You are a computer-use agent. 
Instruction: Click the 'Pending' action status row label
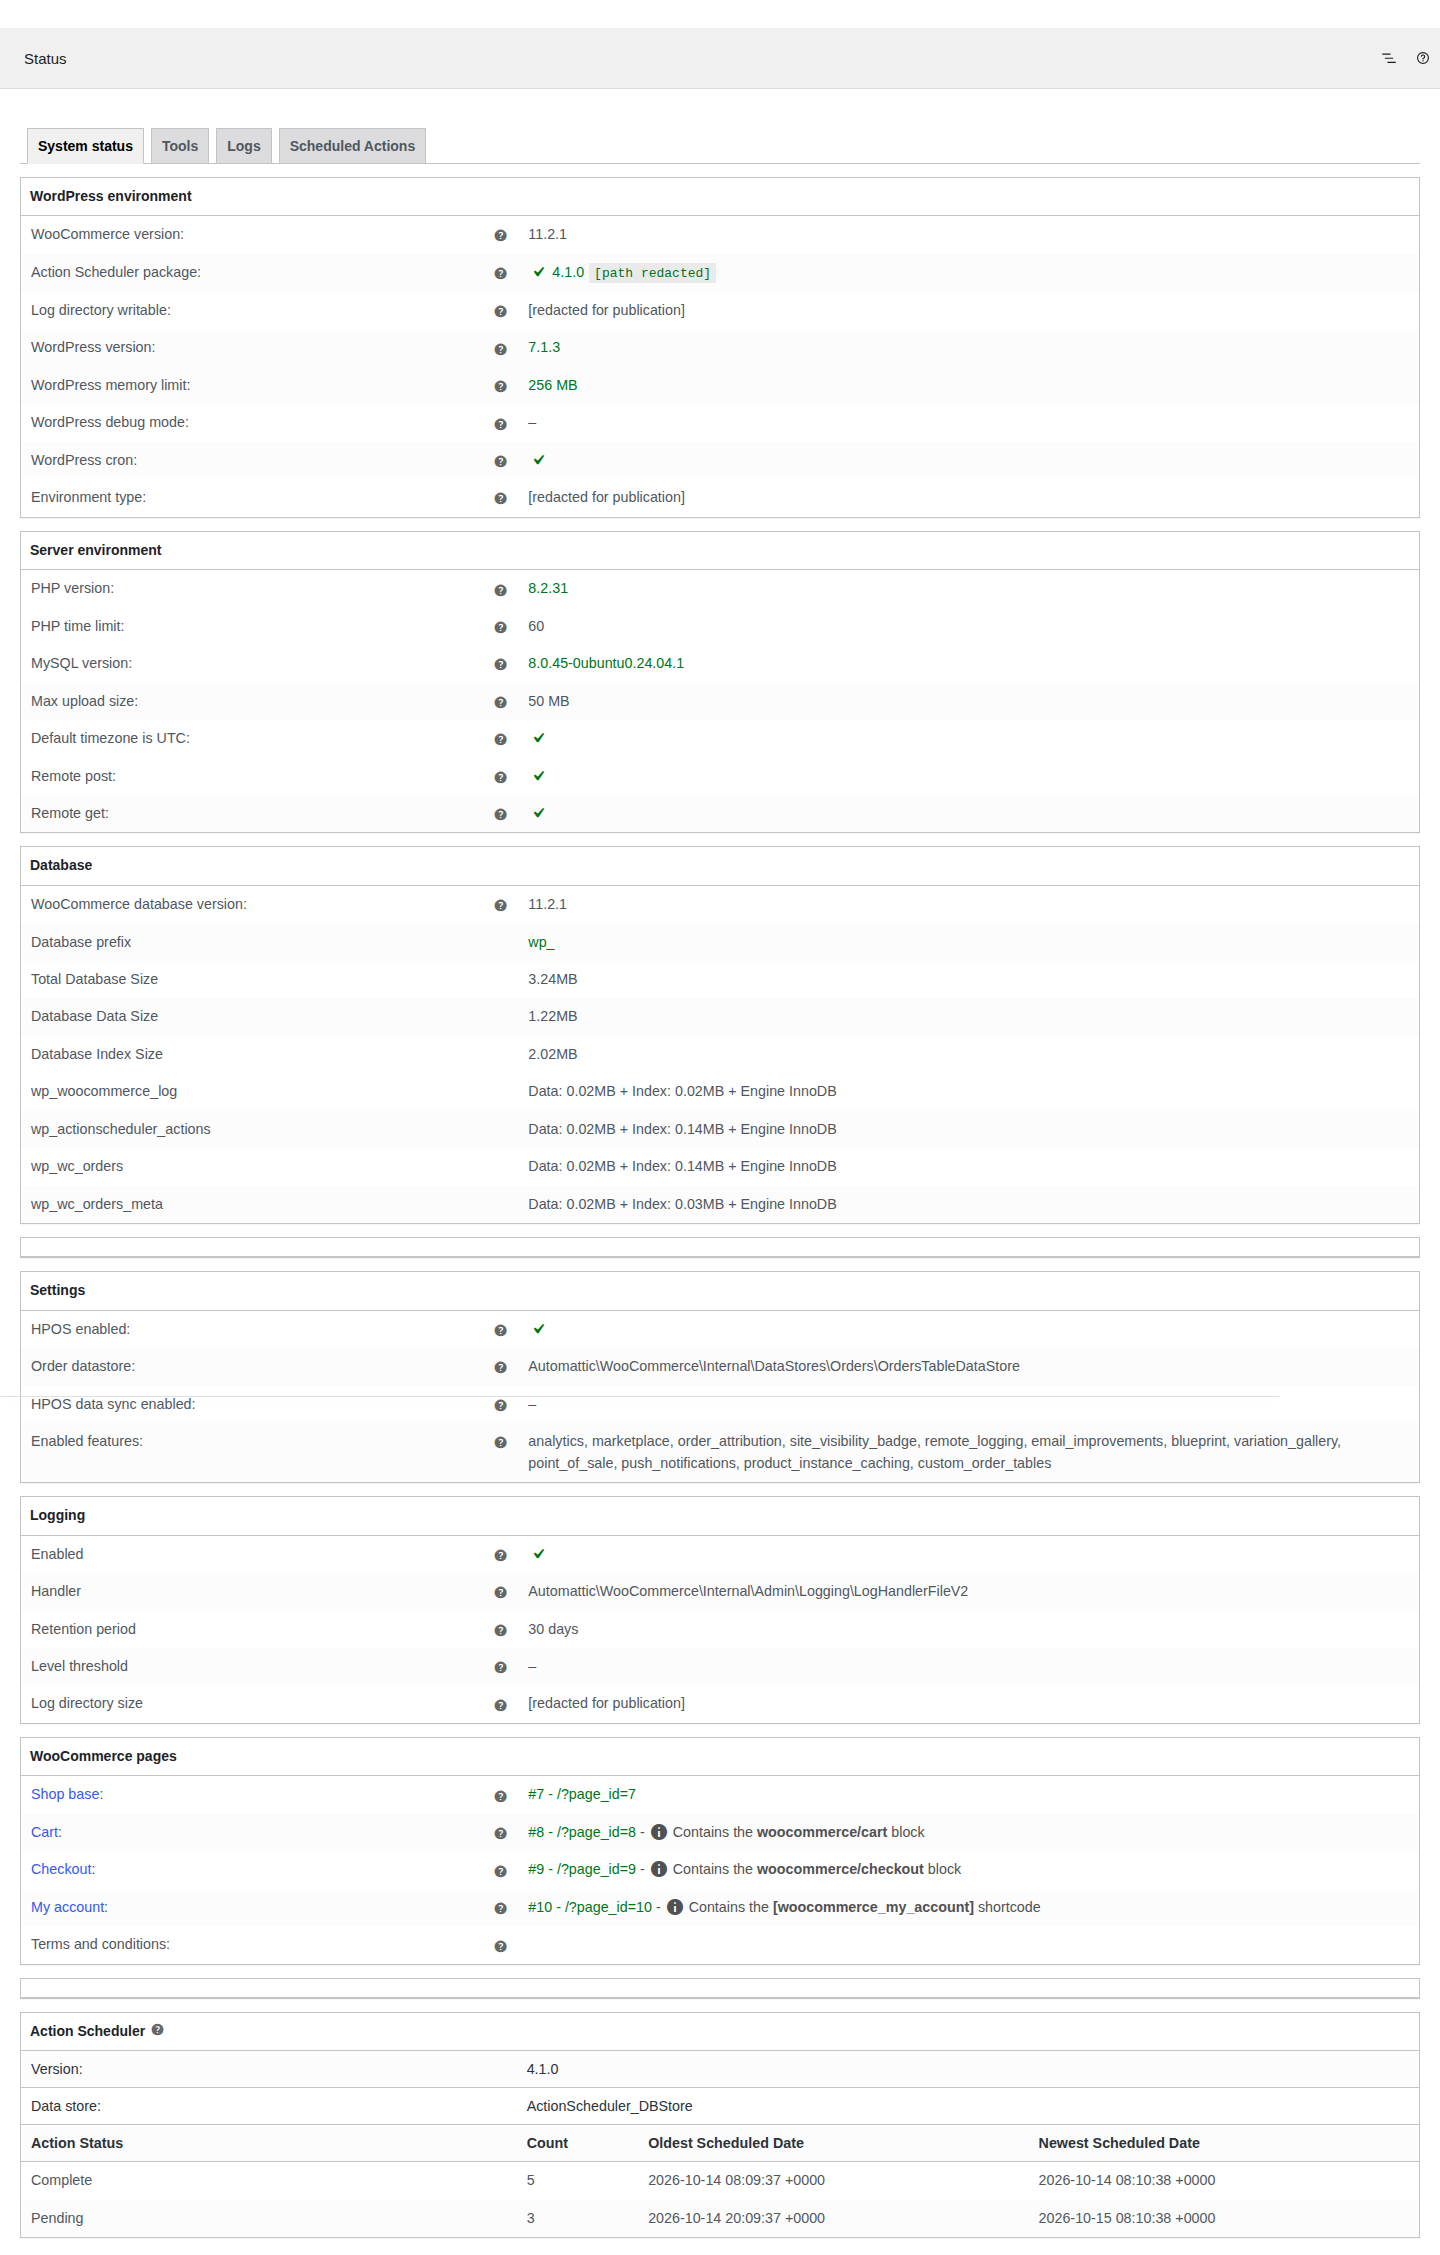57,2218
